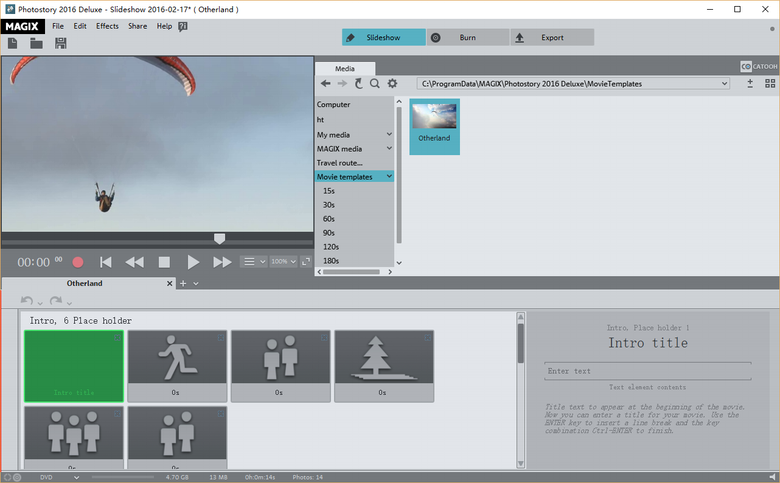Open Media browser settings gear
This screenshot has width=780, height=483.
(x=392, y=84)
